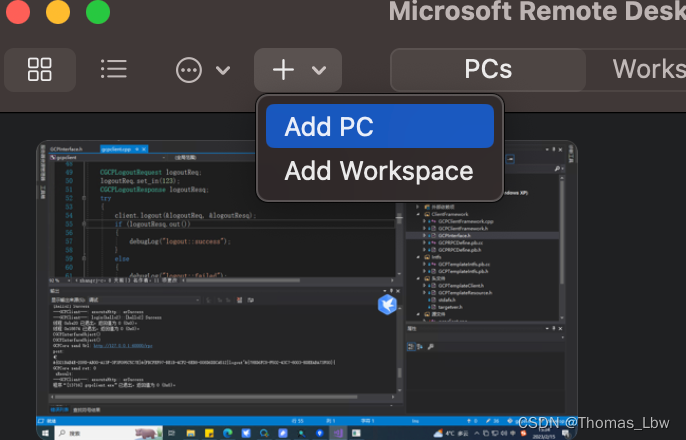Screen dimensions: 686x440
Task: Select GCPRPCDefine.pb.h in Solution Explorer
Action: tap(460, 250)
